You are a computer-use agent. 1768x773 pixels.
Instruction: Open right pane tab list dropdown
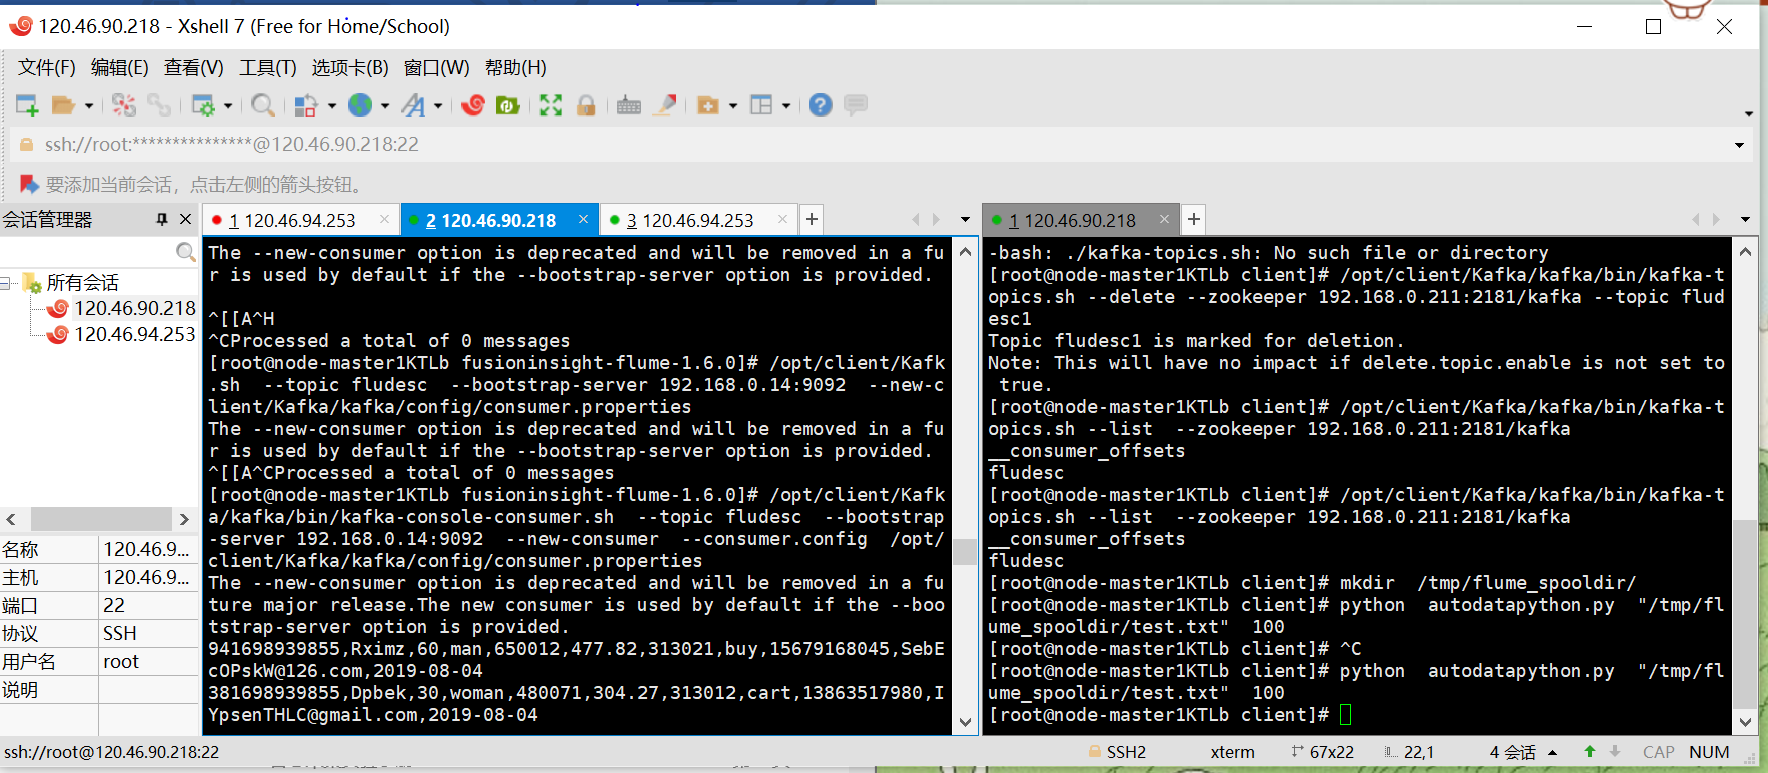click(1745, 220)
